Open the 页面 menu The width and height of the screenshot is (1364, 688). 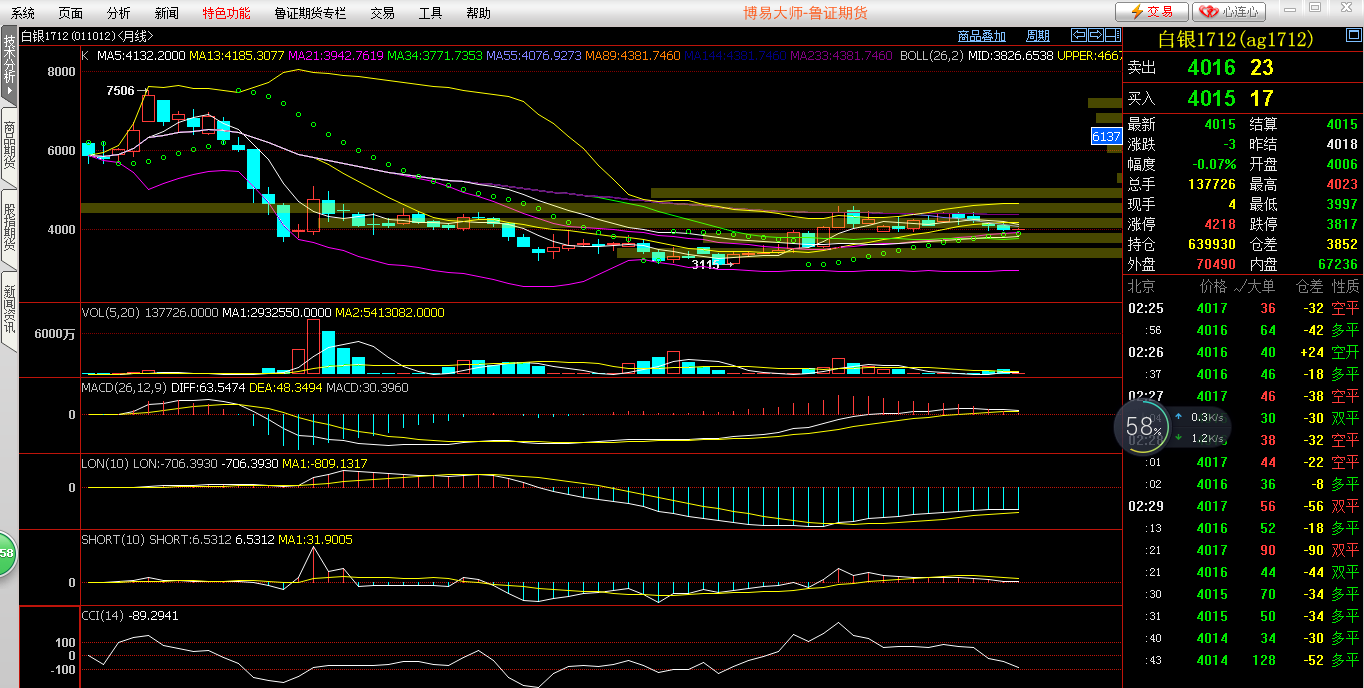(x=71, y=13)
